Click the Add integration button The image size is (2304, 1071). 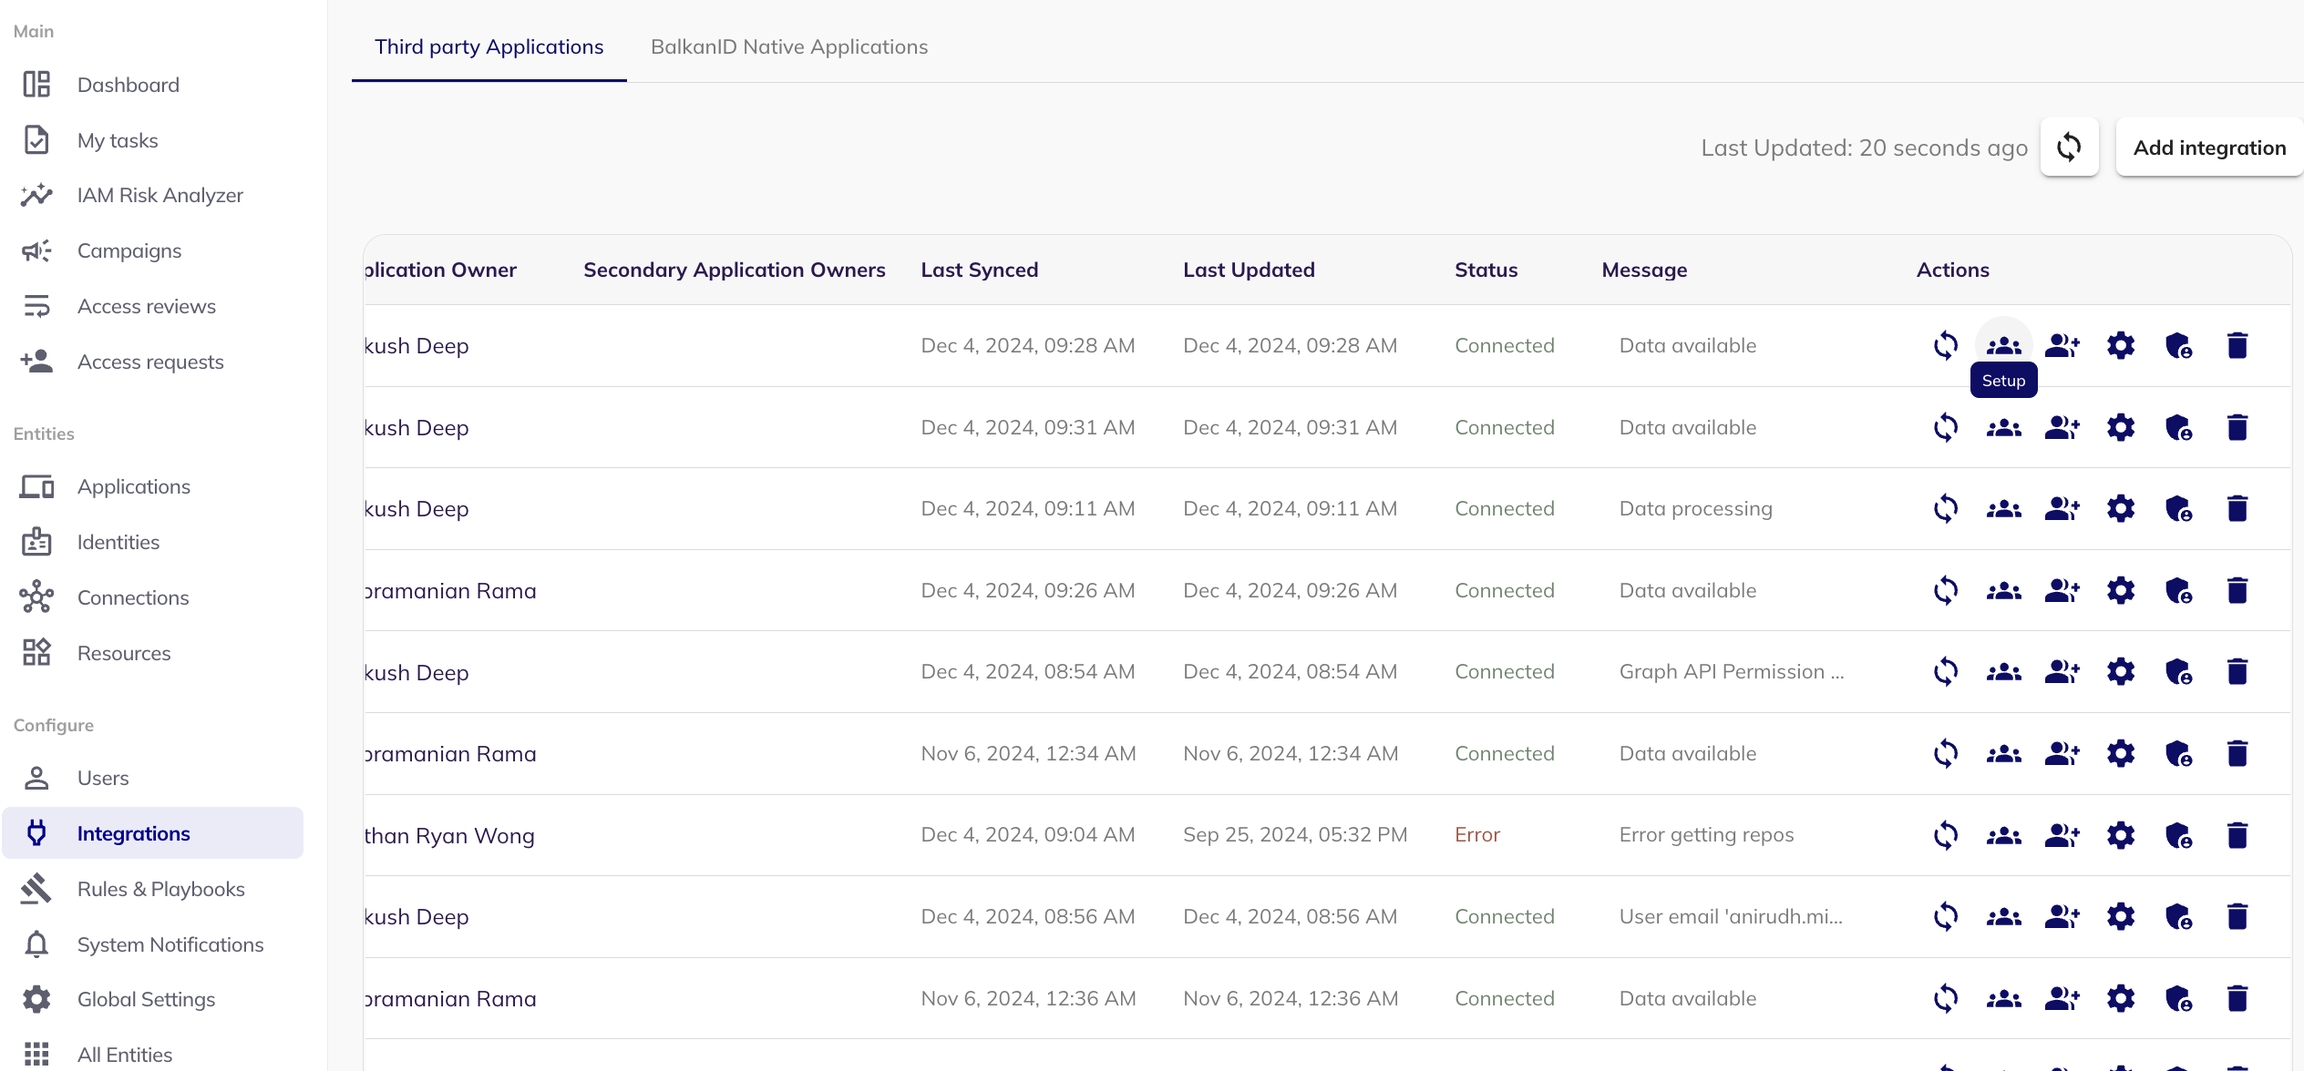[2209, 148]
